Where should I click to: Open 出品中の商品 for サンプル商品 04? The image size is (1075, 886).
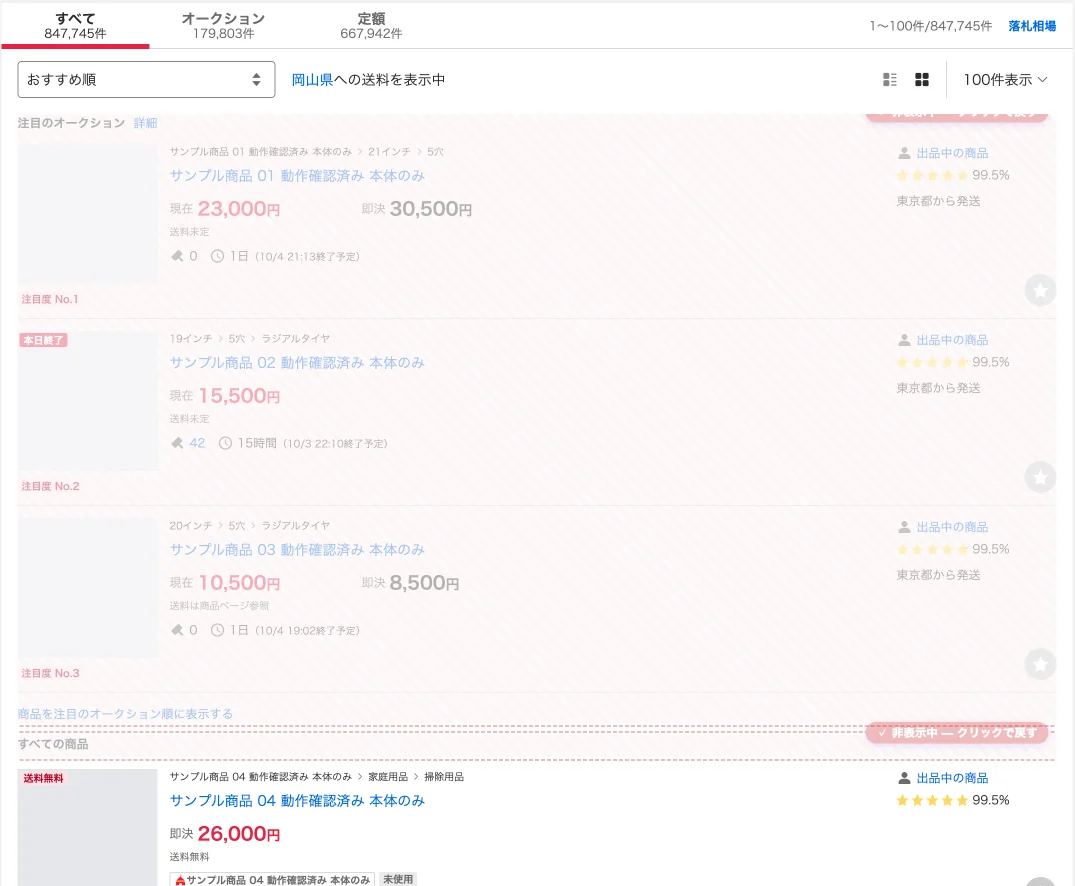click(x=952, y=778)
